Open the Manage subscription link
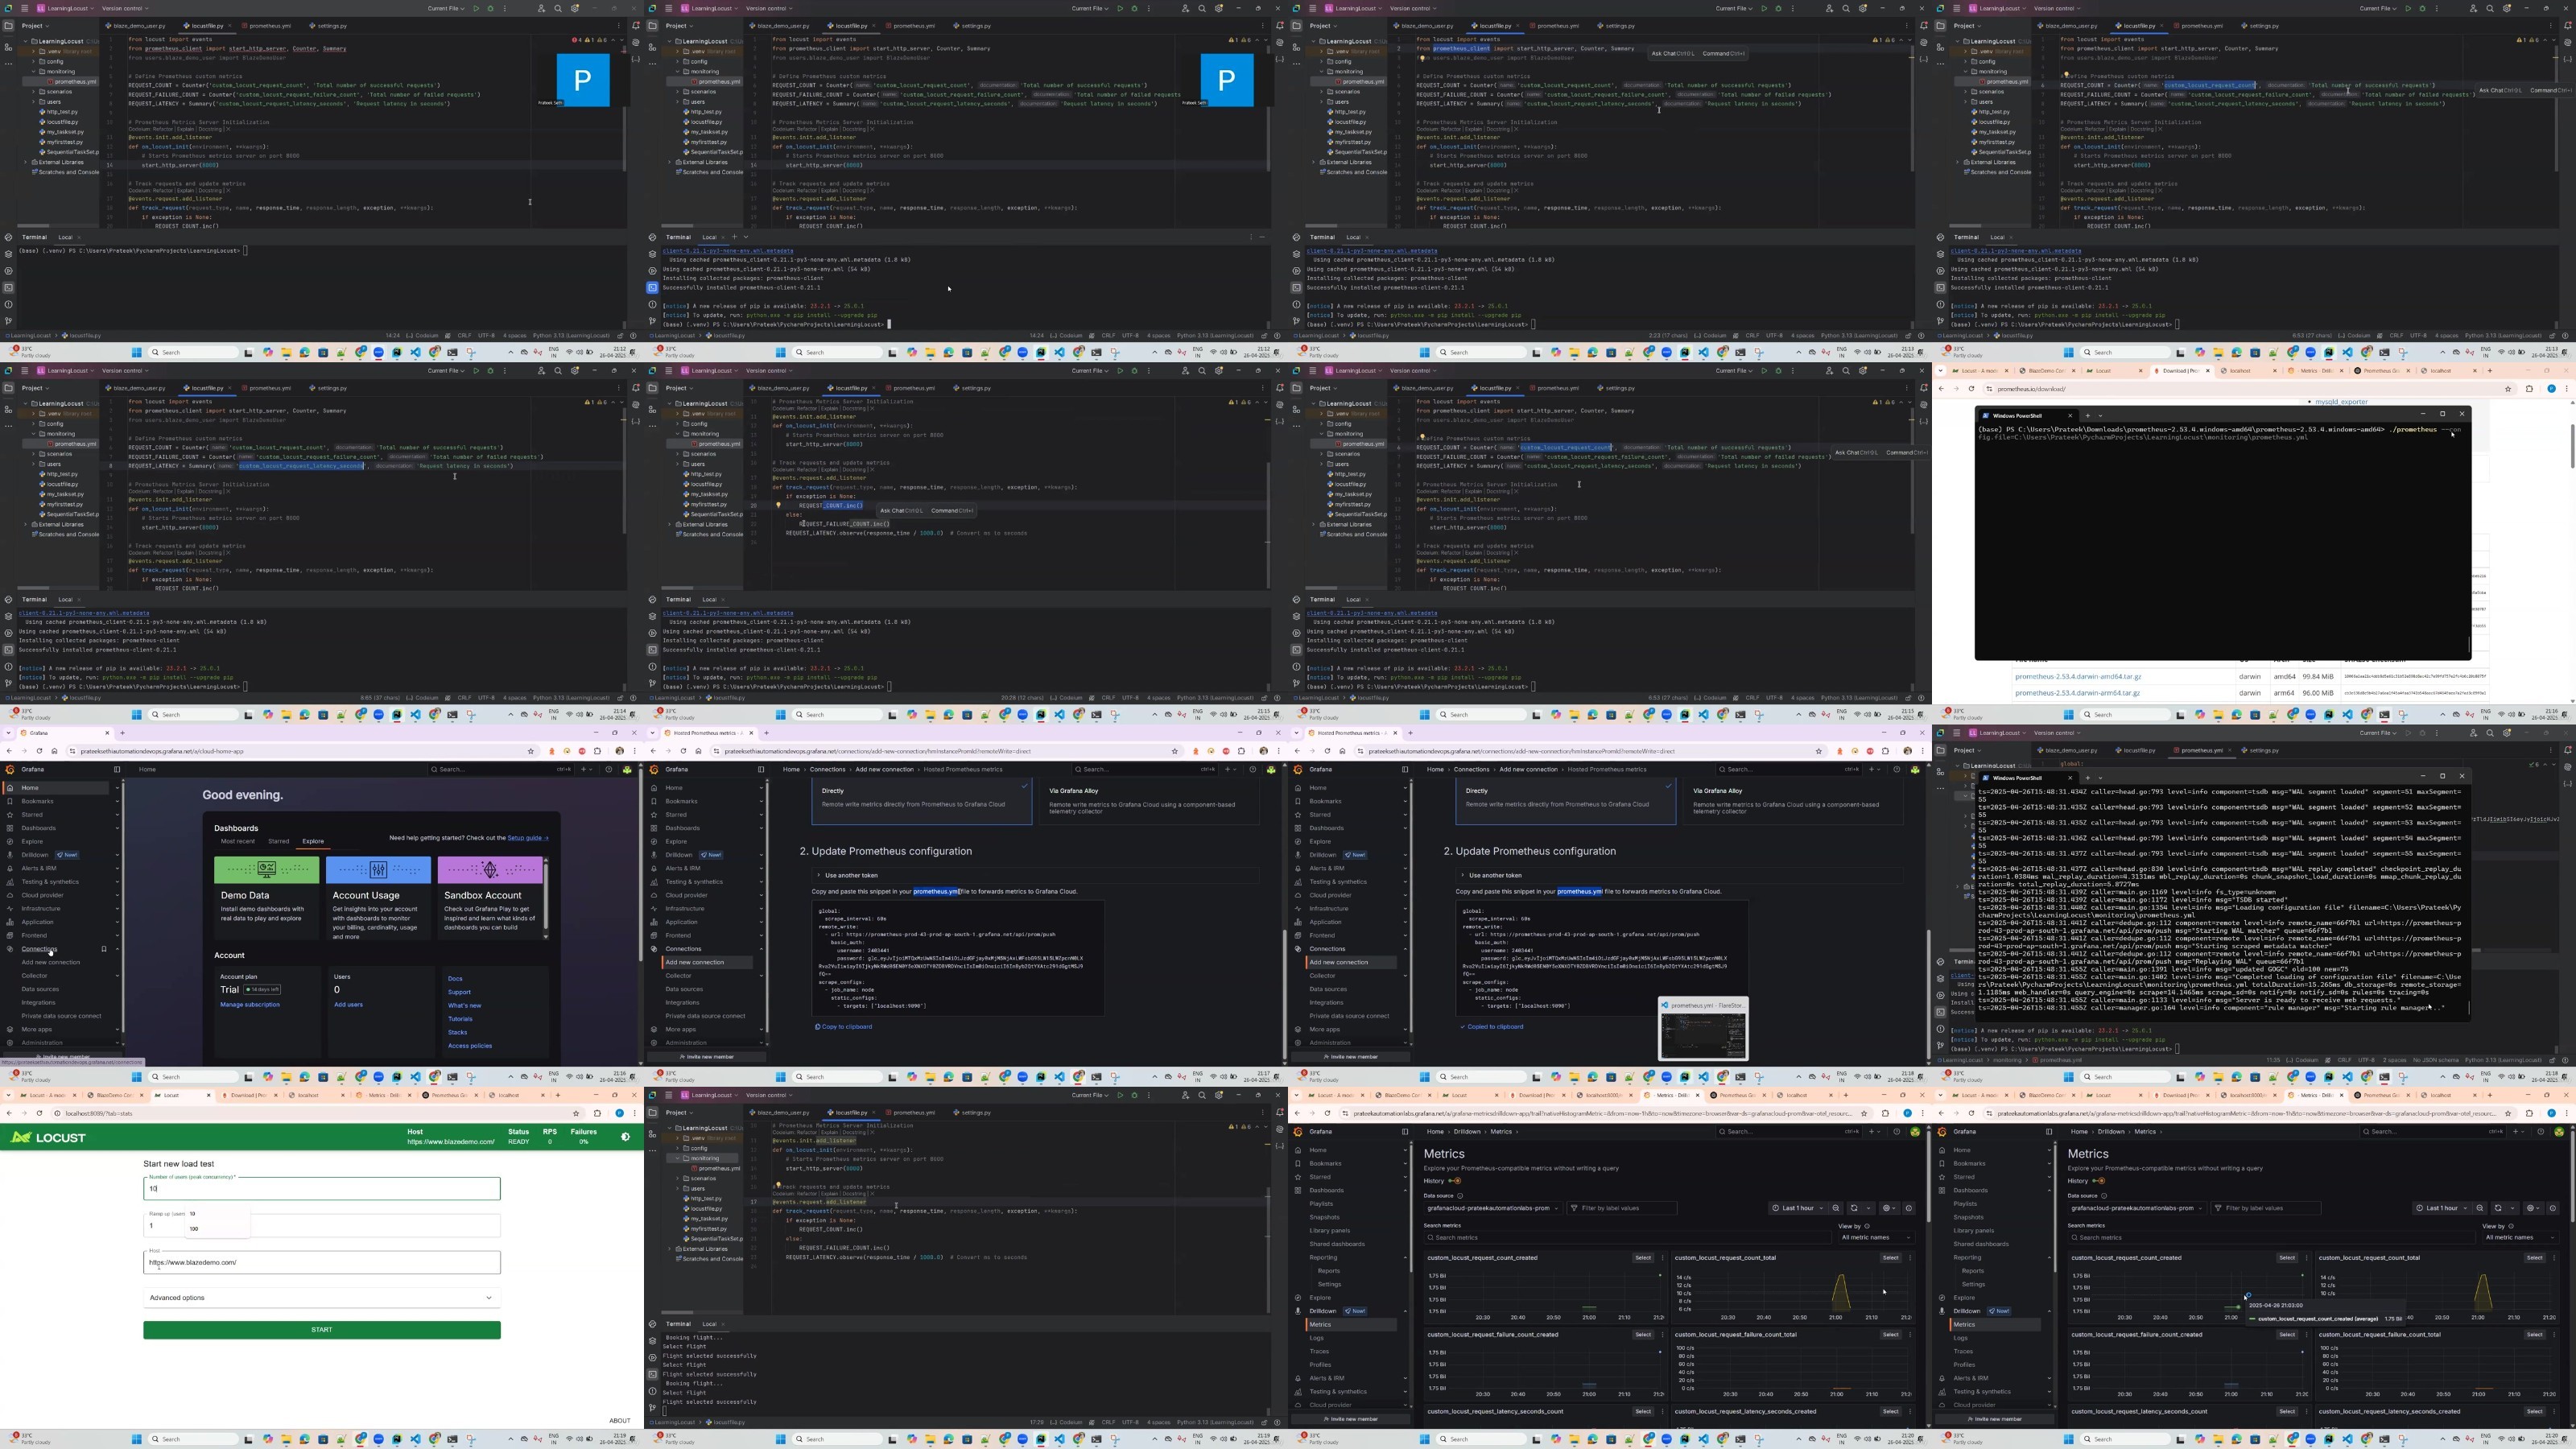The width and height of the screenshot is (2576, 1449). pyautogui.click(x=250, y=1004)
